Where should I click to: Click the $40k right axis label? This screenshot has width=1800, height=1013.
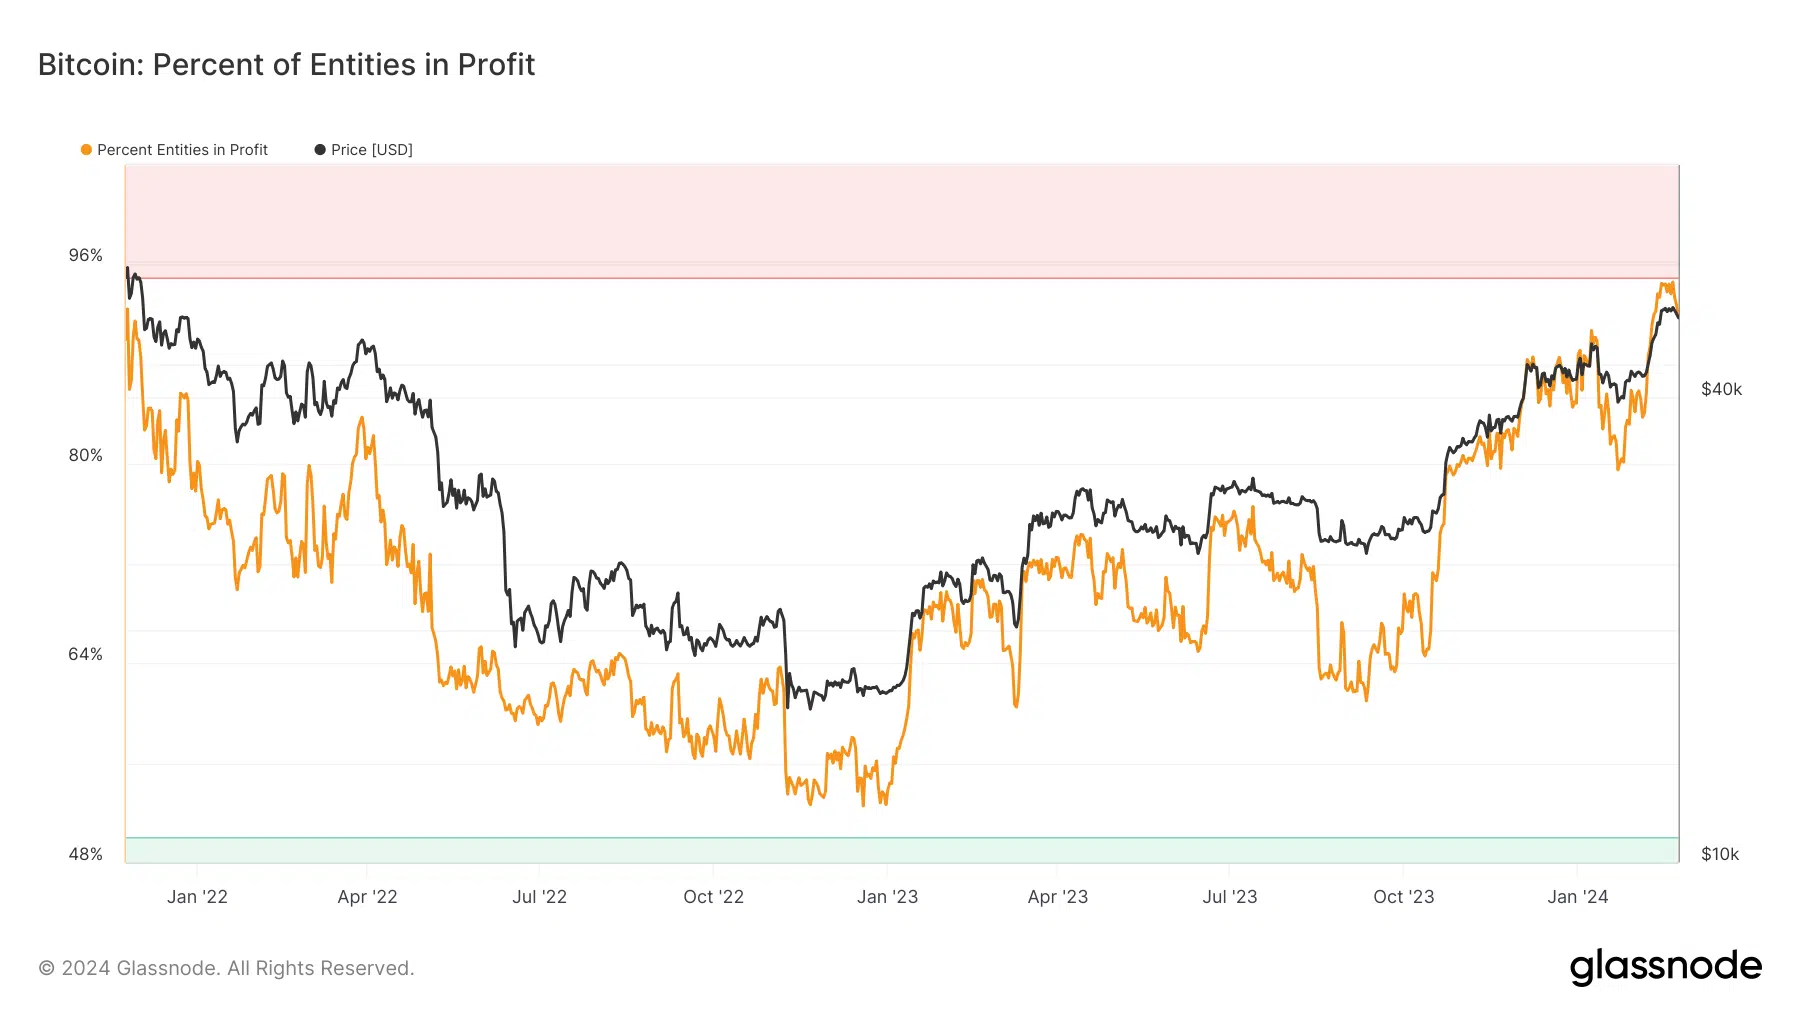pos(1721,389)
